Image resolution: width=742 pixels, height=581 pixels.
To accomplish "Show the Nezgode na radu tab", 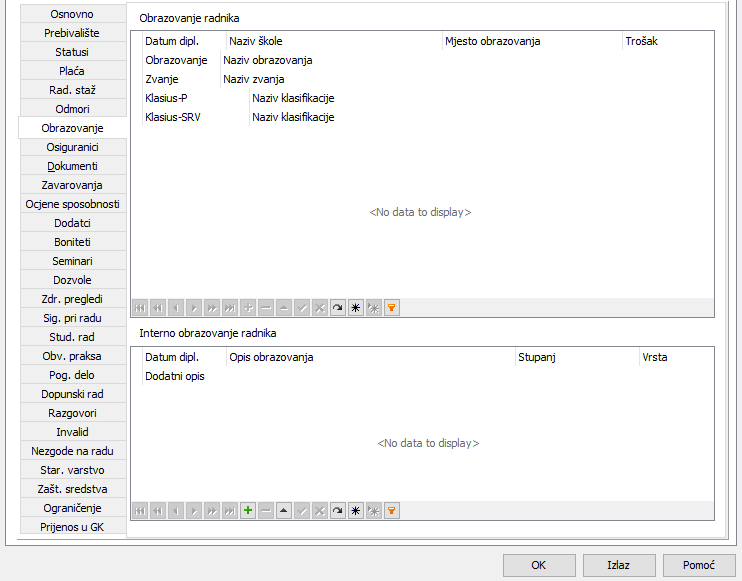I will click(72, 451).
